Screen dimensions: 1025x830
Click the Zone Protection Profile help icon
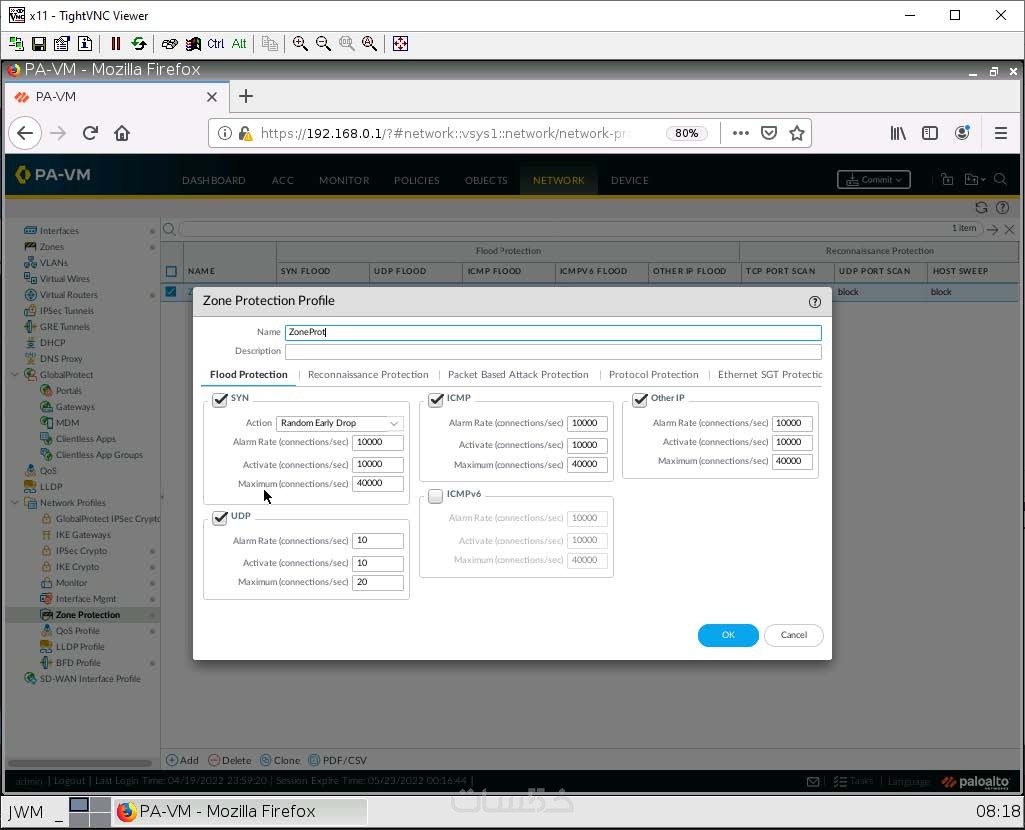[815, 302]
